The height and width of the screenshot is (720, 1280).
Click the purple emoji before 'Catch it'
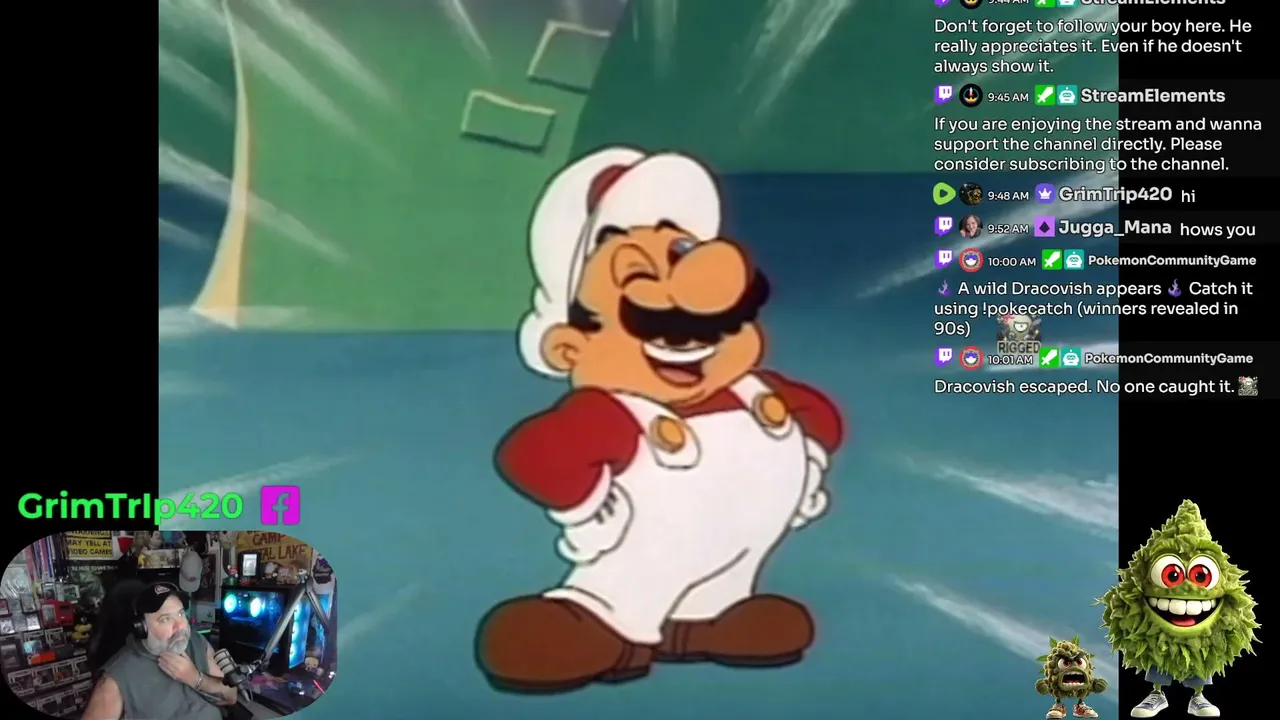tap(1175, 288)
